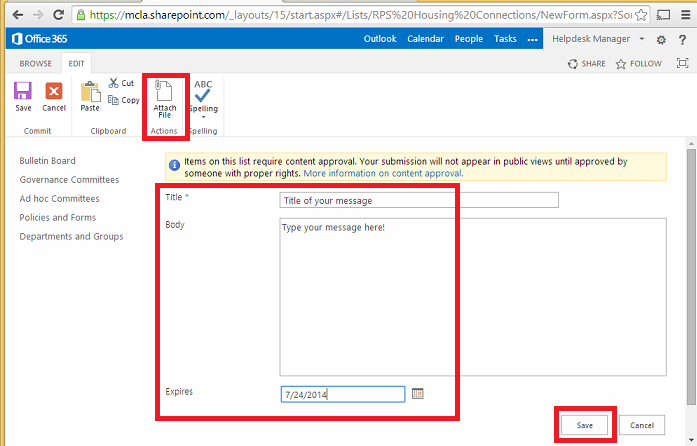Open Policies and Forms link
This screenshot has width=697, height=446.
58,217
